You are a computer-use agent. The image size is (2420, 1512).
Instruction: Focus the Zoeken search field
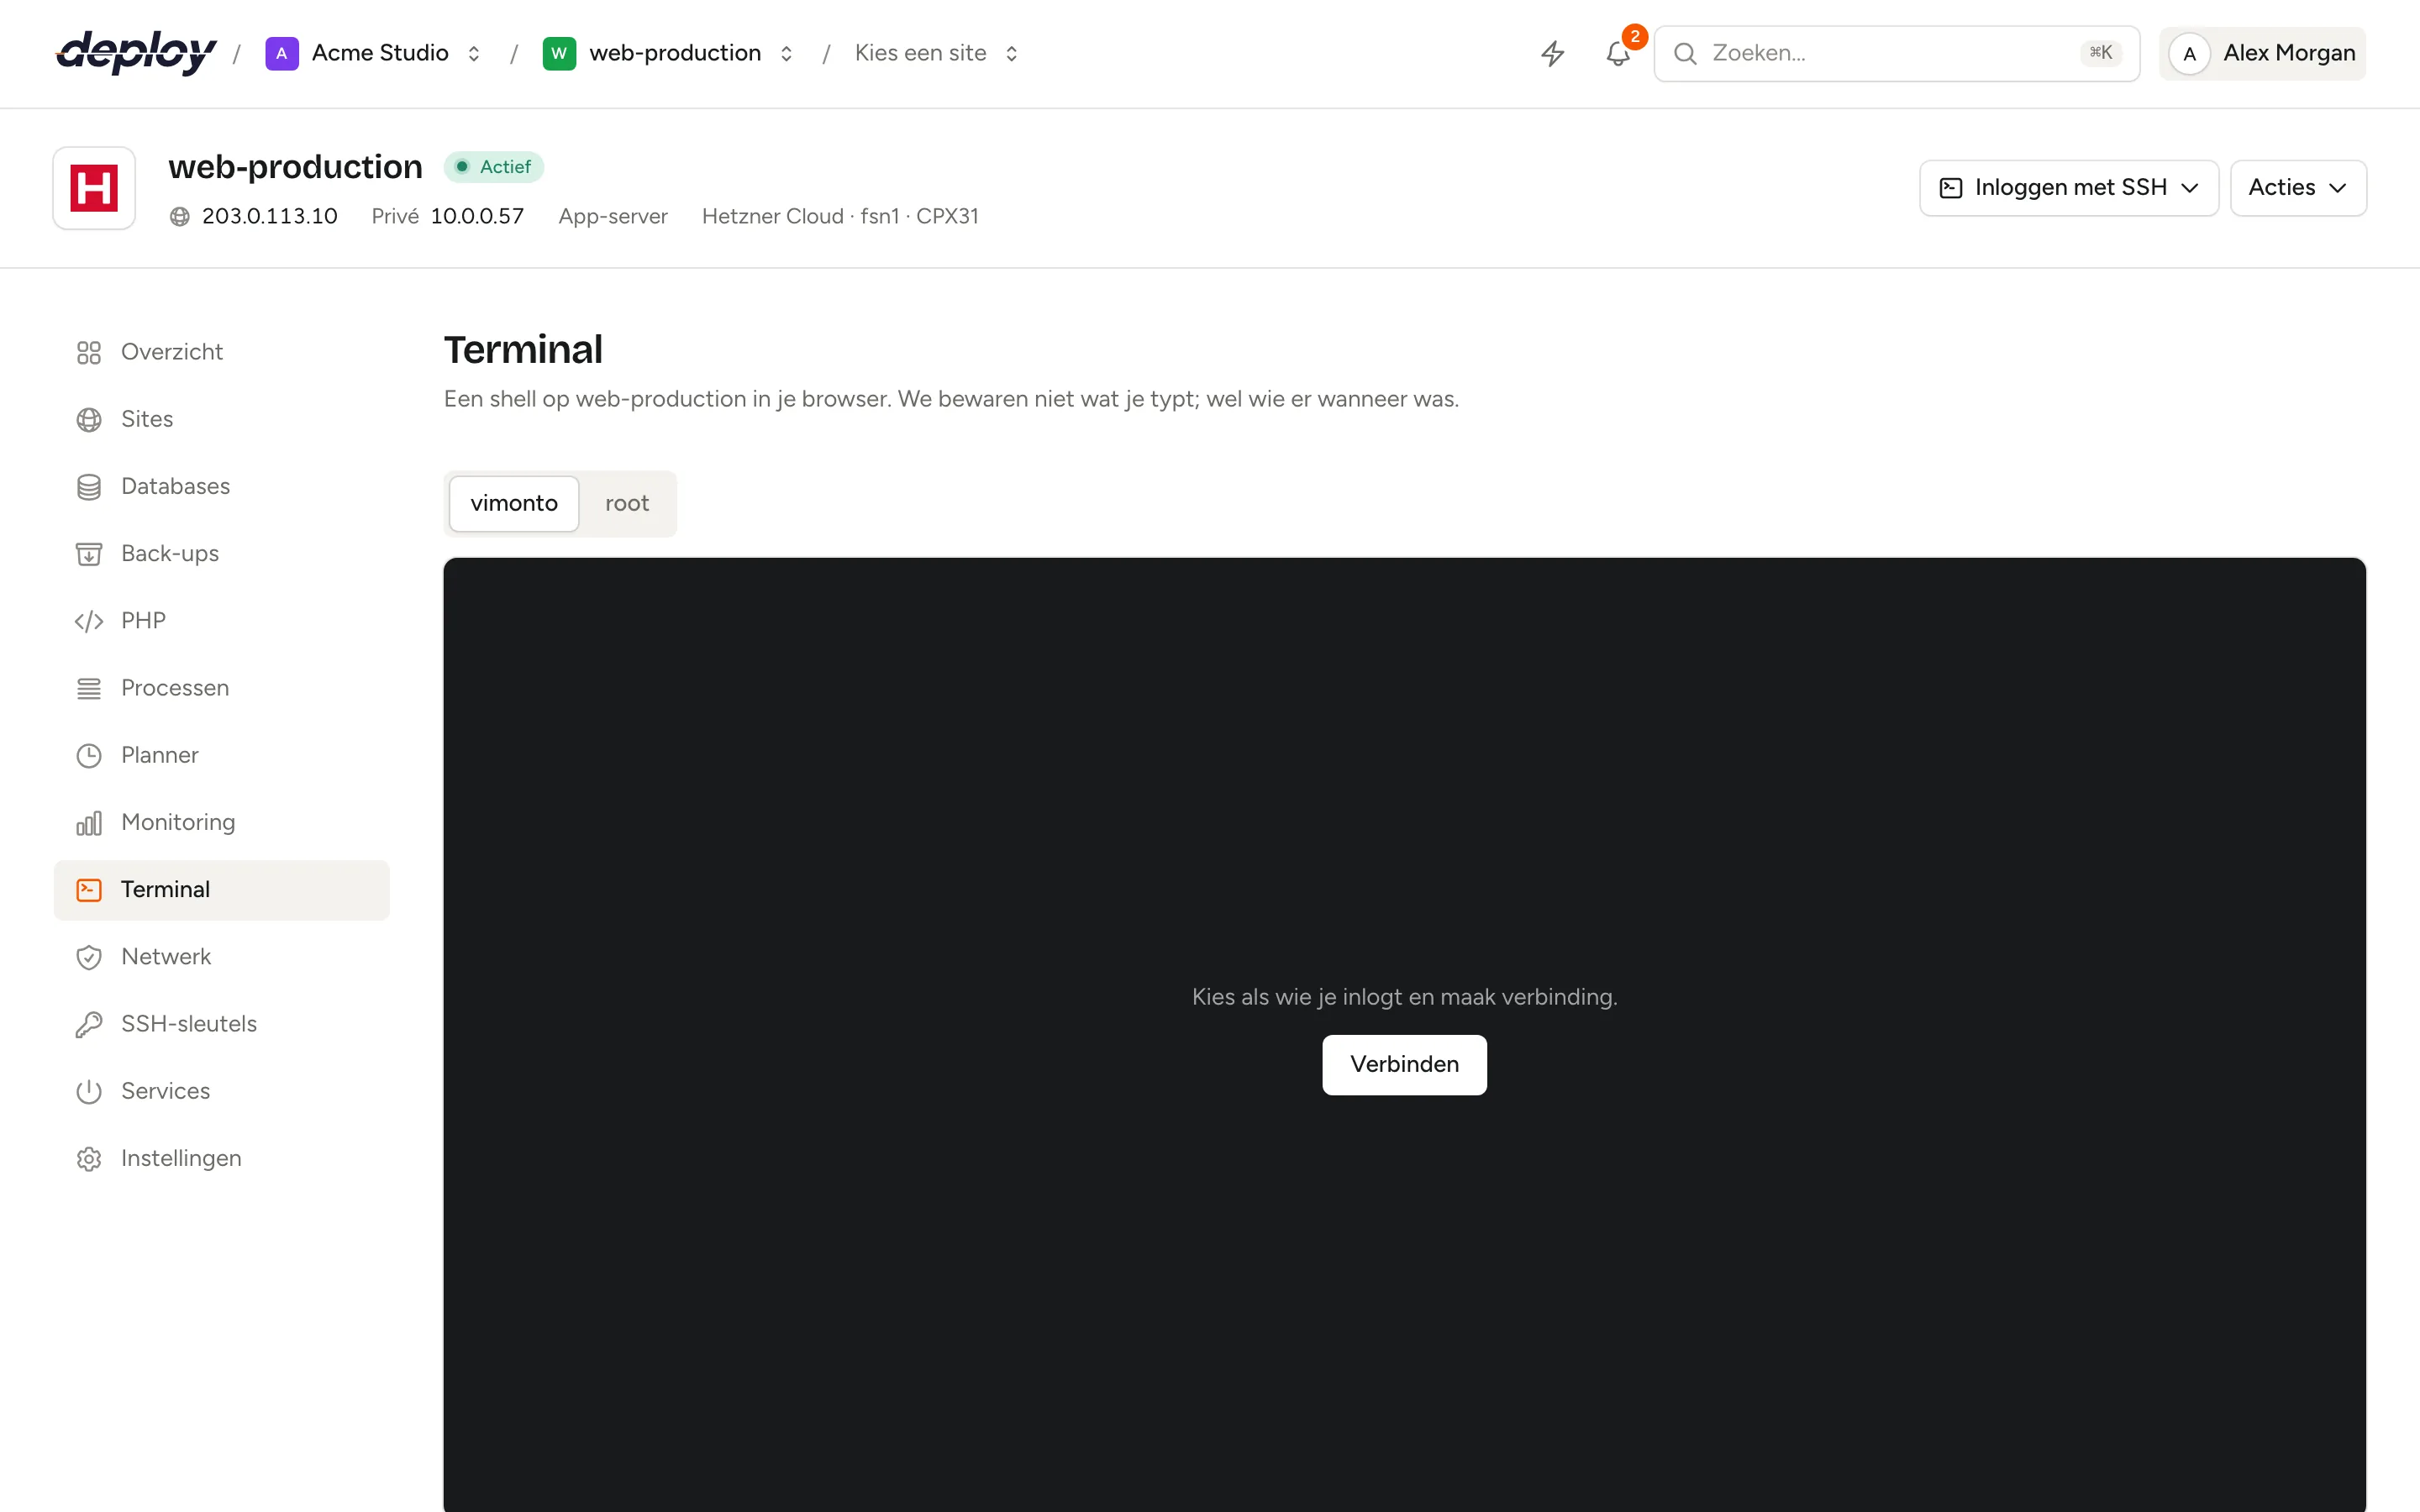pyautogui.click(x=1896, y=53)
